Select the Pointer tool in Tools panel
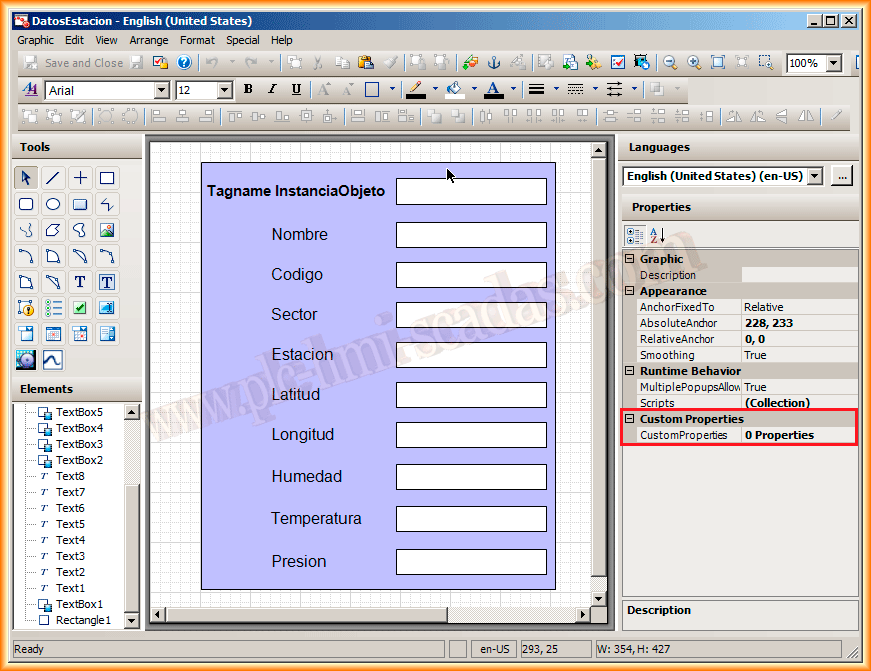Viewport: 871px width, 671px height. pyautogui.click(x=26, y=178)
